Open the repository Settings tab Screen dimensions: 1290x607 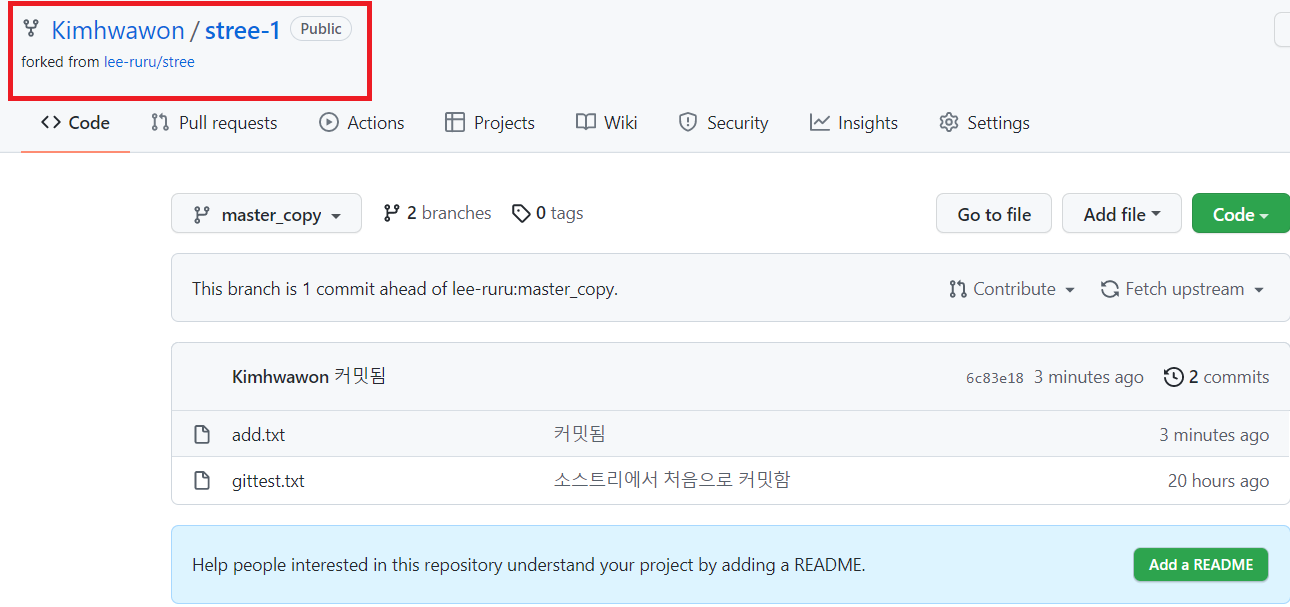(984, 123)
